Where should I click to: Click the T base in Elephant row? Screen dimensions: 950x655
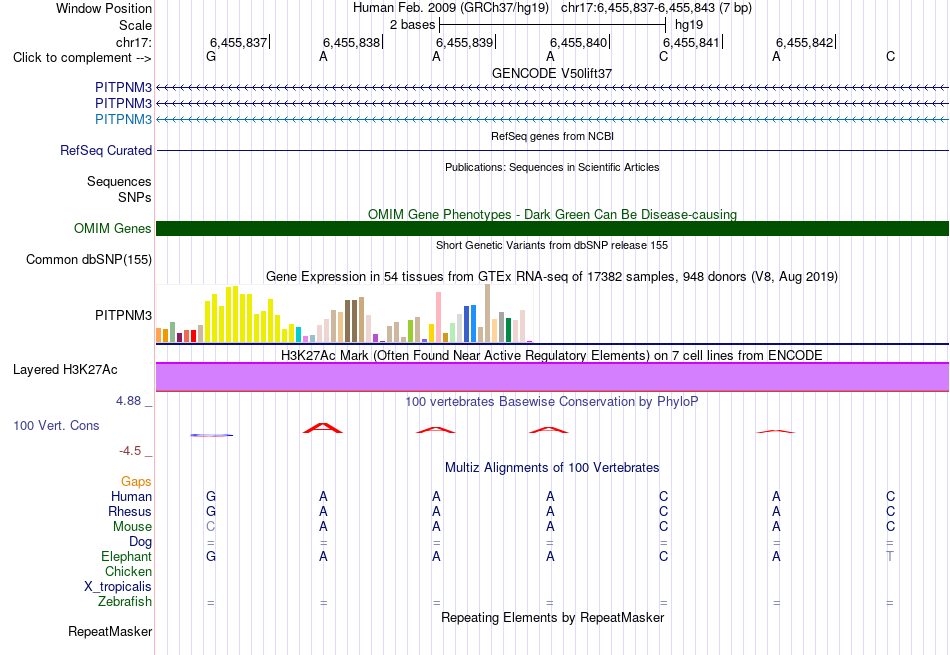point(890,556)
